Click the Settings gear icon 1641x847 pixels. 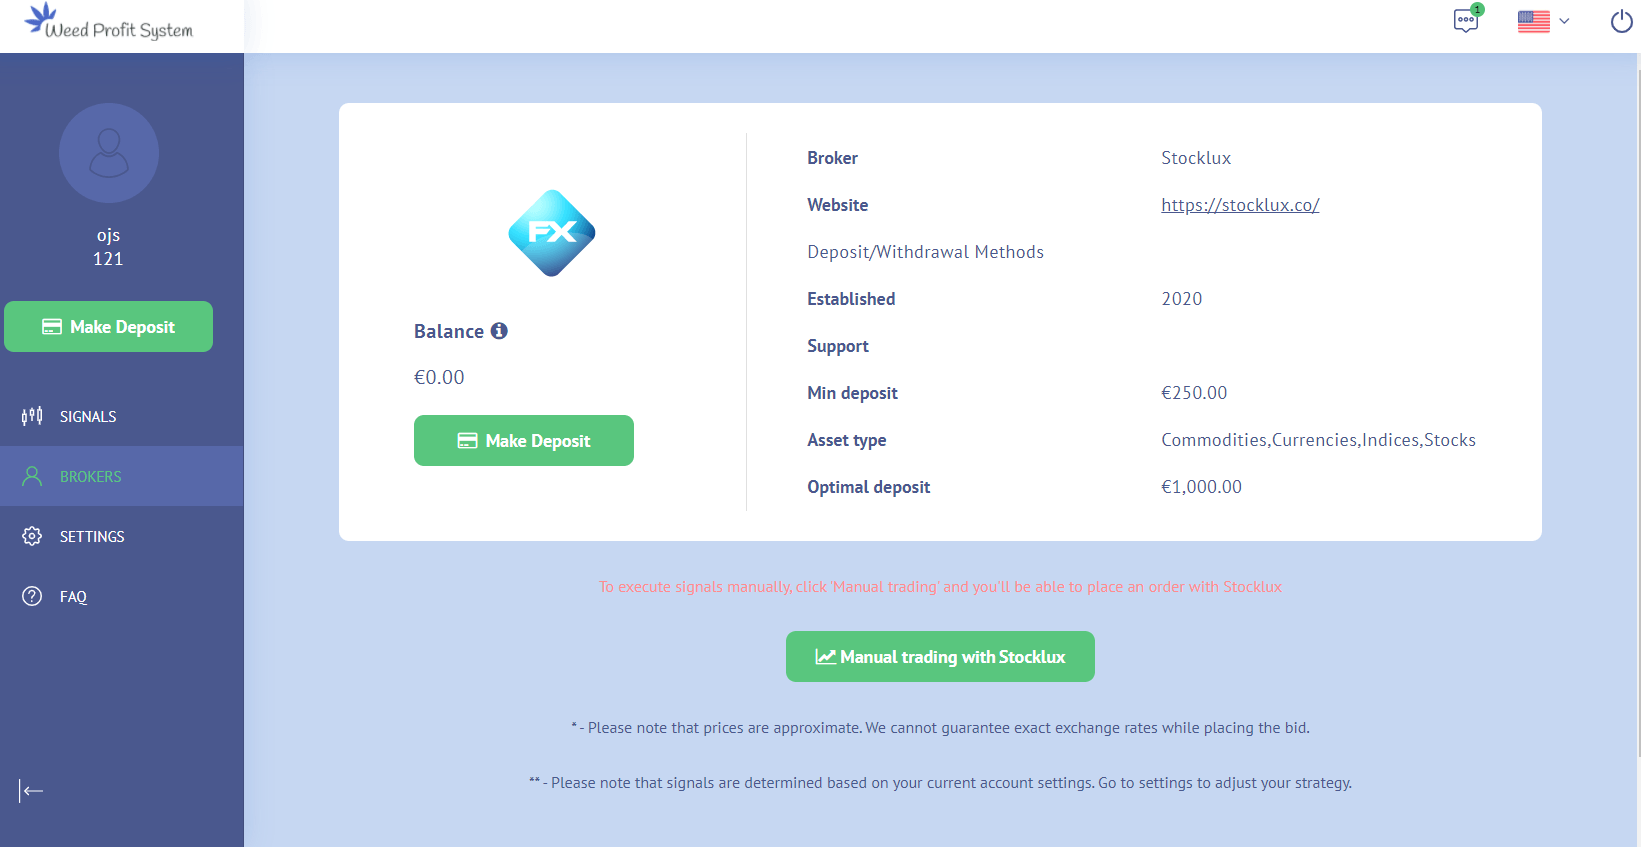(32, 536)
